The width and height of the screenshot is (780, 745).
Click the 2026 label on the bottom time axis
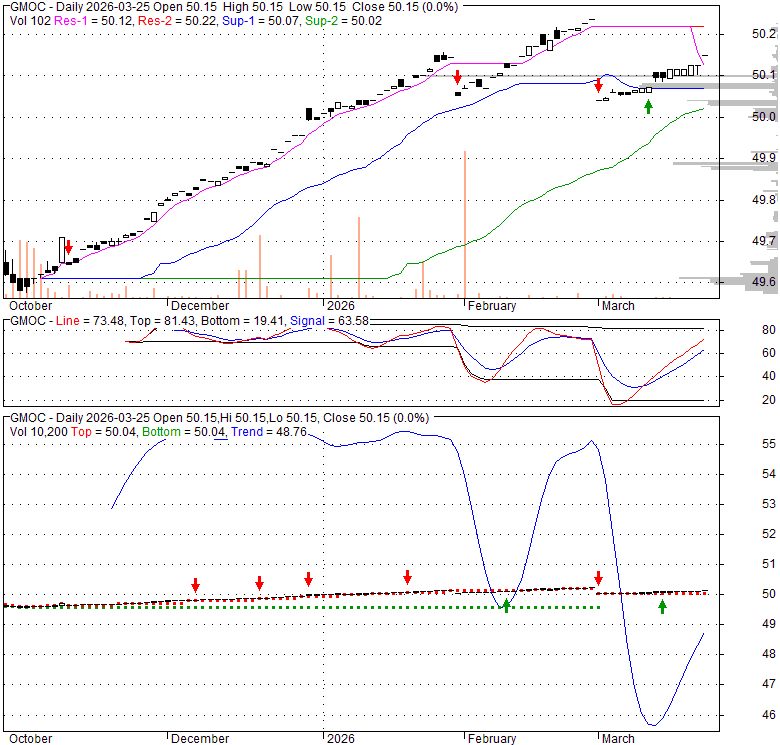coord(340,739)
